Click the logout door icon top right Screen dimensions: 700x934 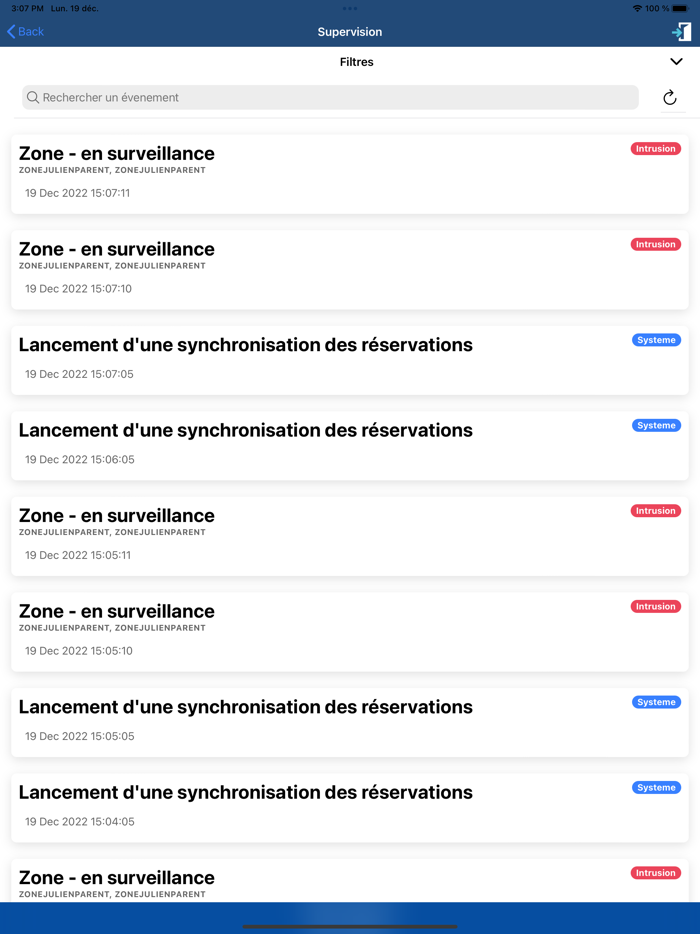(x=680, y=31)
